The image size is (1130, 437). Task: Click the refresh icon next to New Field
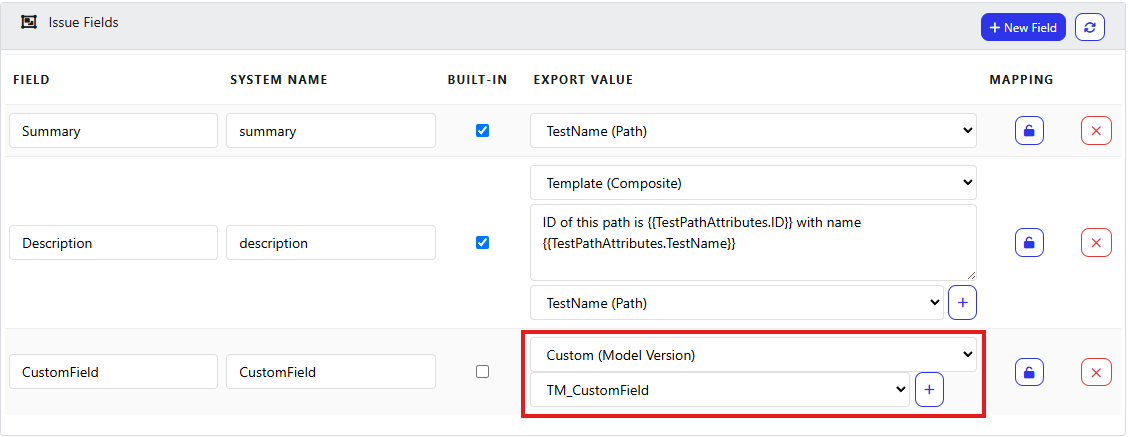pyautogui.click(x=1090, y=27)
